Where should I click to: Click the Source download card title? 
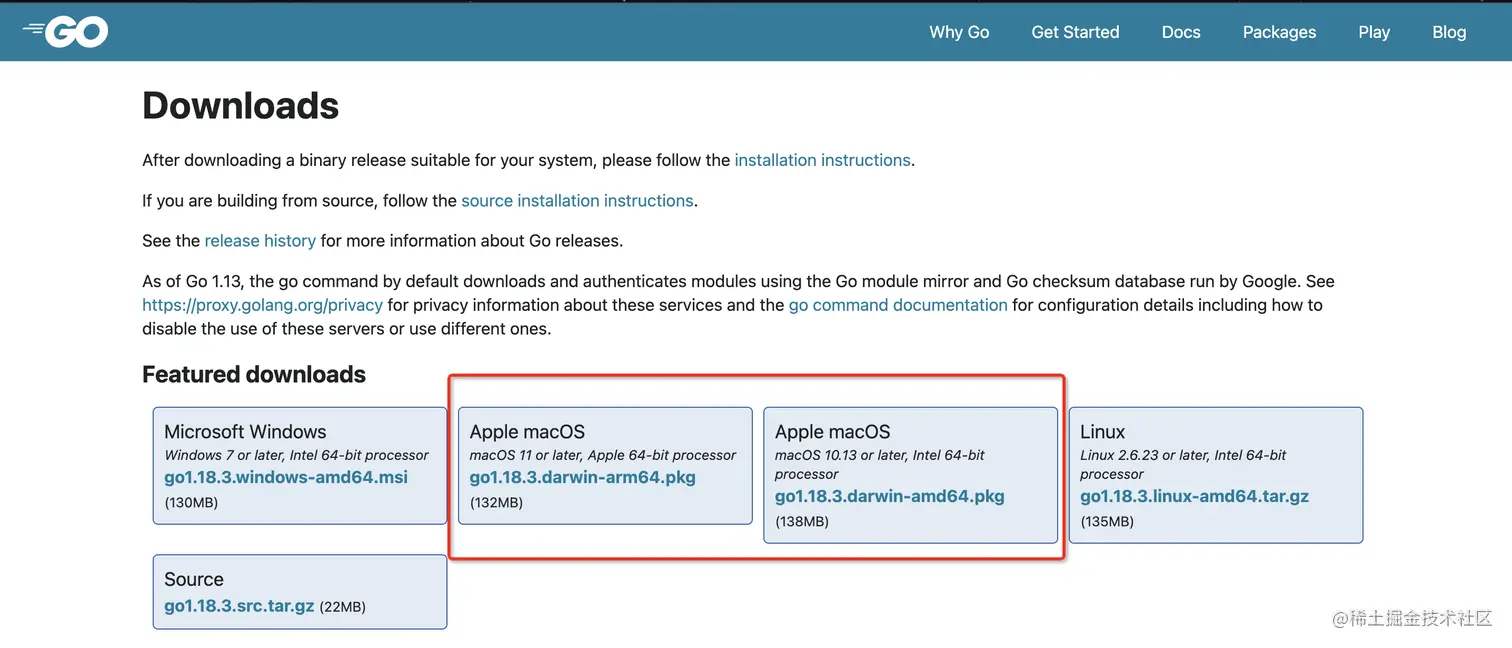(x=194, y=580)
